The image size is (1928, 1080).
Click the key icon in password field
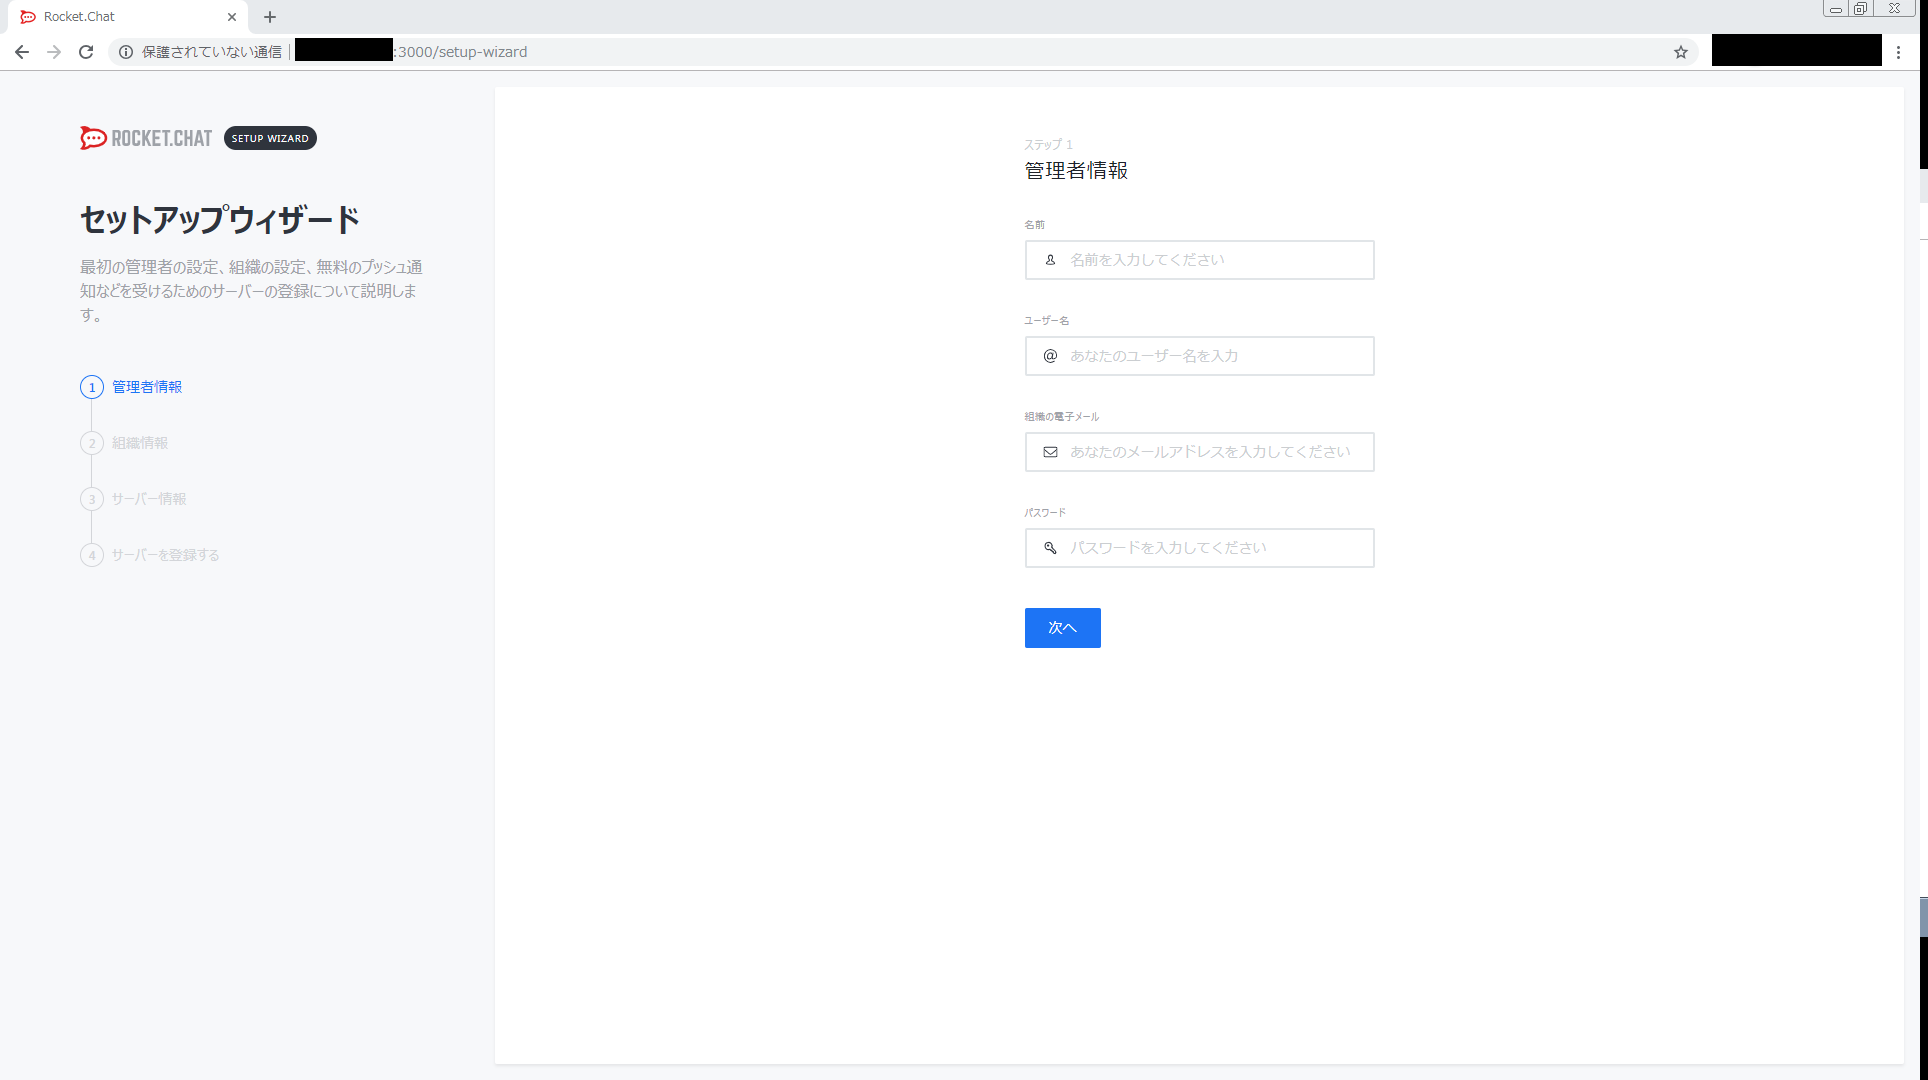(1050, 548)
